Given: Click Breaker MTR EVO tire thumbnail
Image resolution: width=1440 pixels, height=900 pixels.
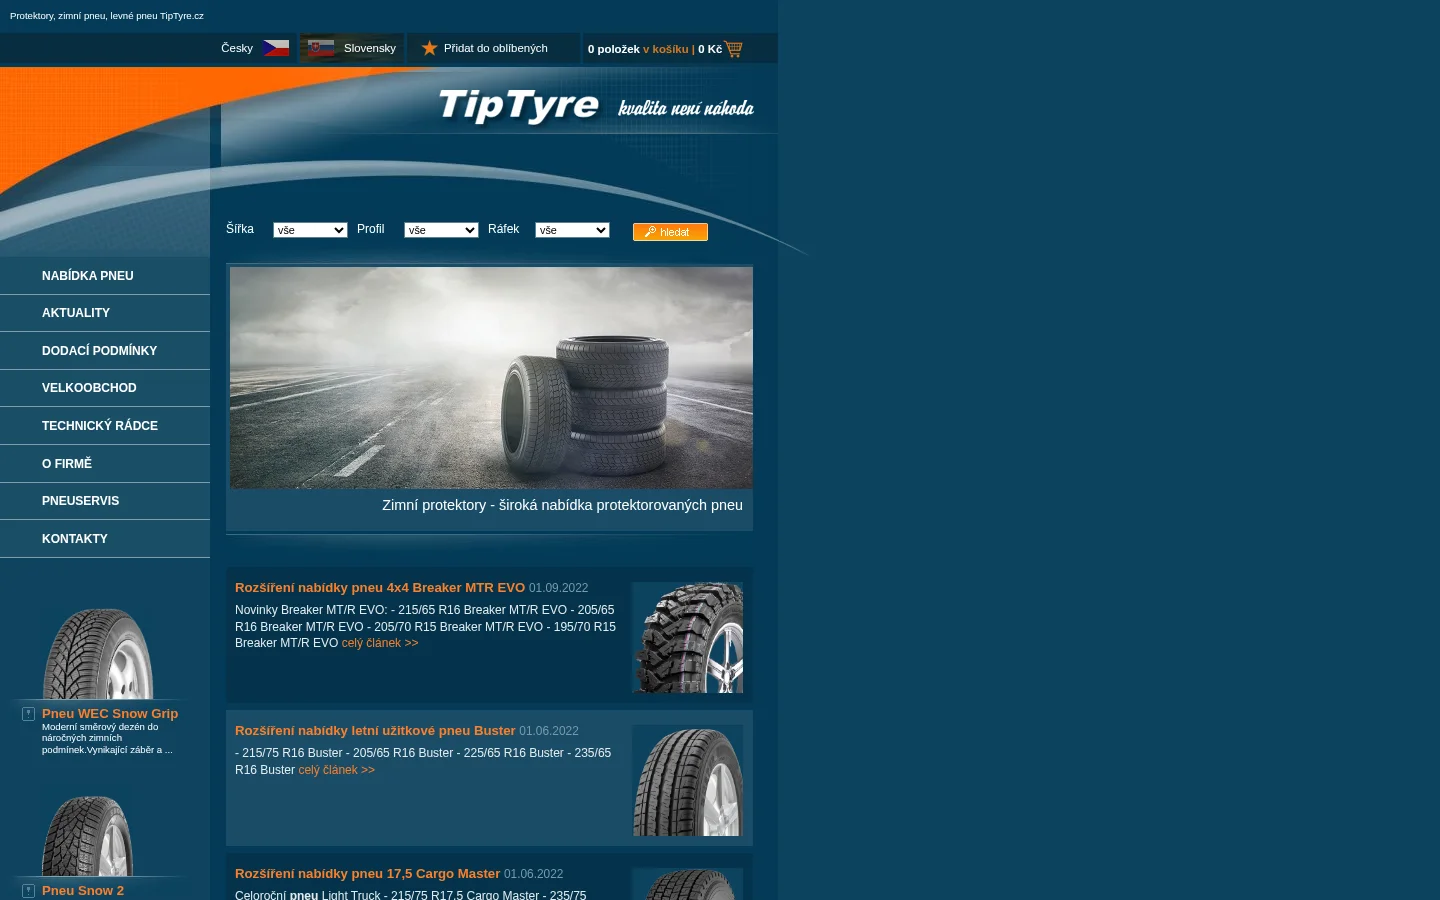Looking at the screenshot, I should (x=688, y=638).
